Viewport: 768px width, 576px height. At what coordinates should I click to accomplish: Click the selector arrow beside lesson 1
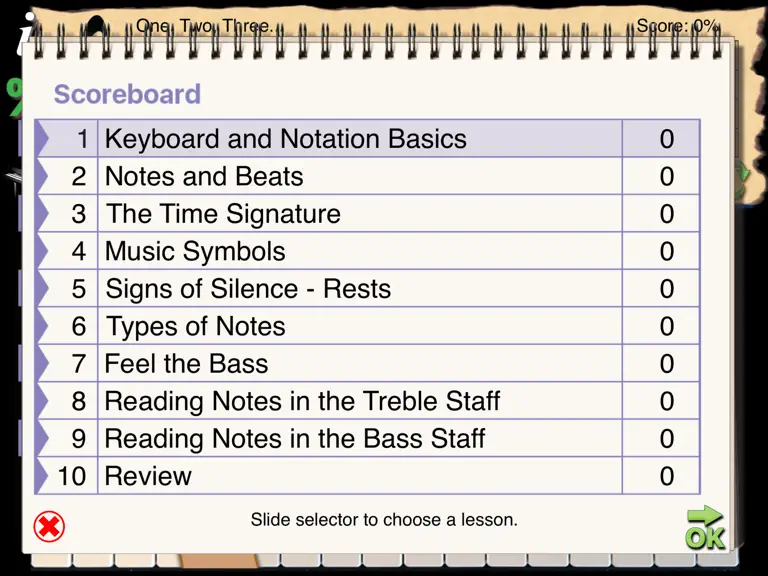(x=43, y=139)
